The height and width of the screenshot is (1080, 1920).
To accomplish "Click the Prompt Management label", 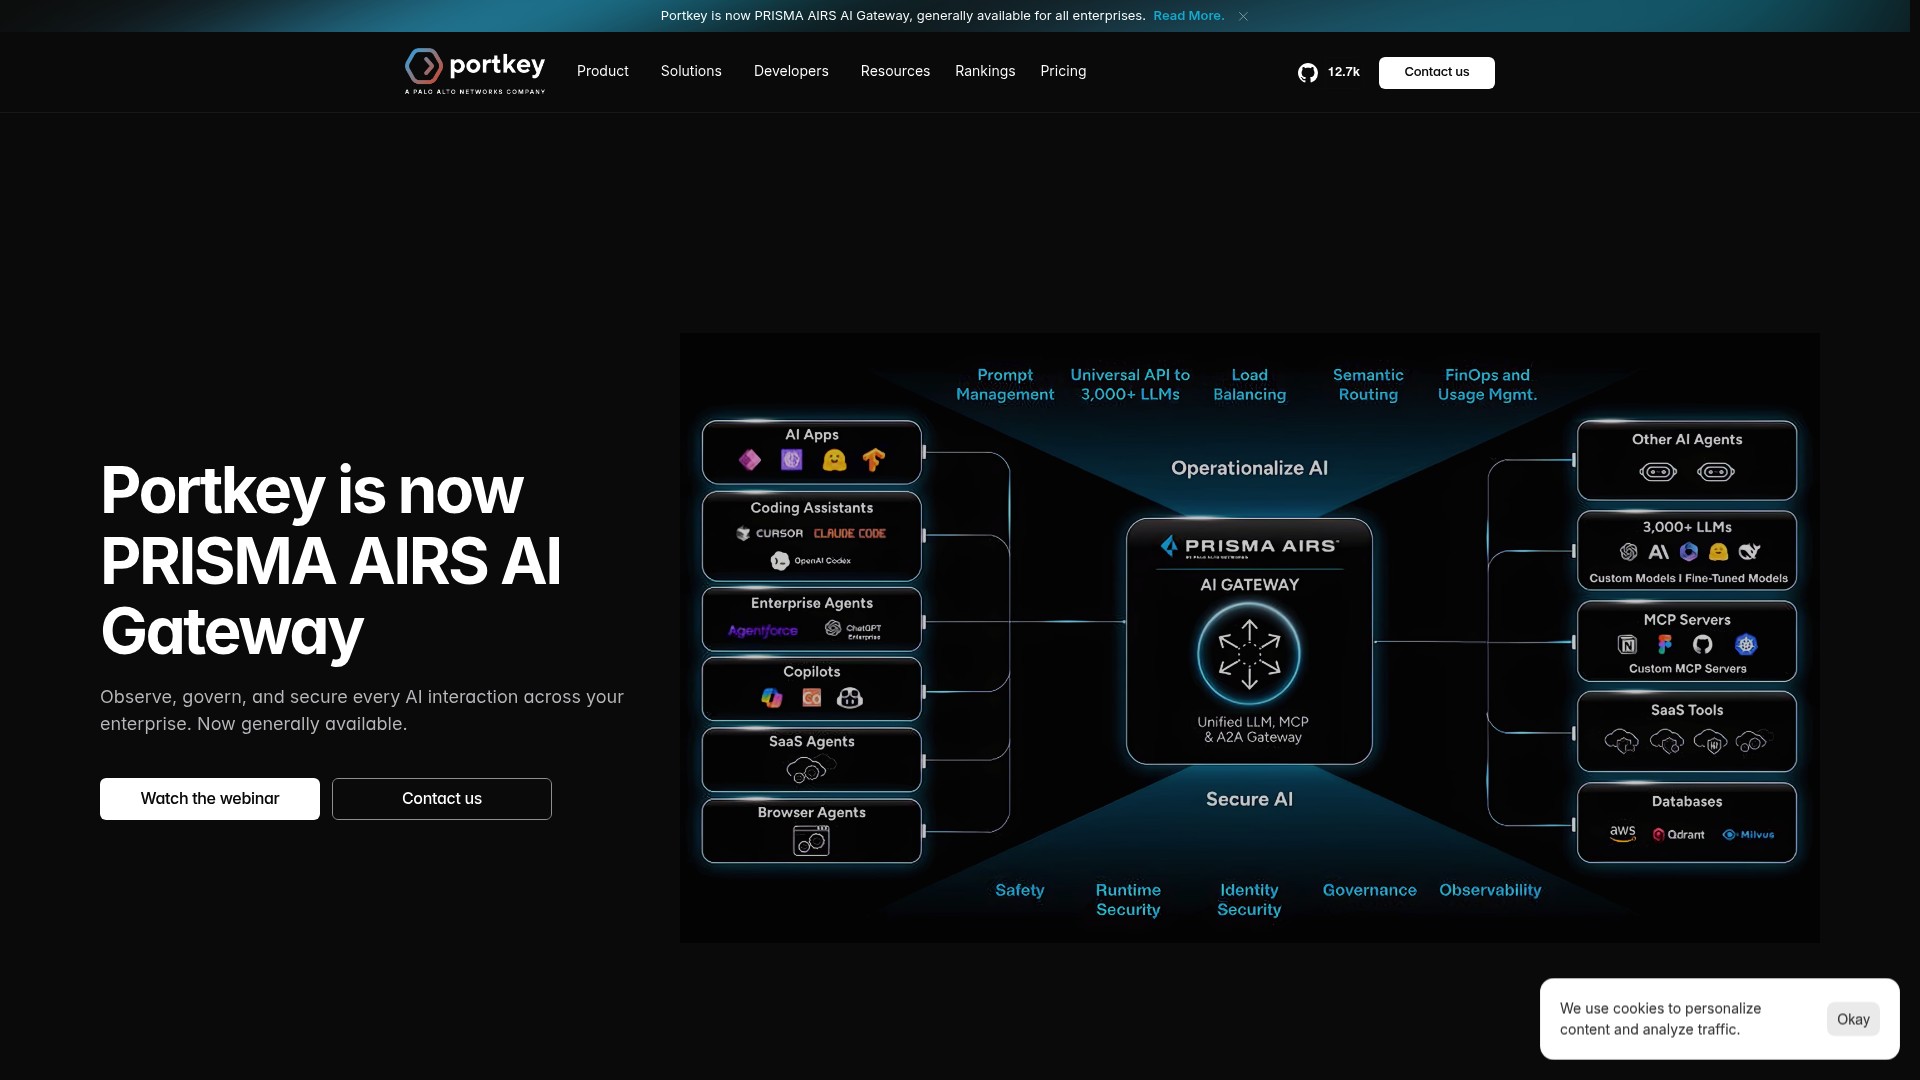I will coord(1005,384).
